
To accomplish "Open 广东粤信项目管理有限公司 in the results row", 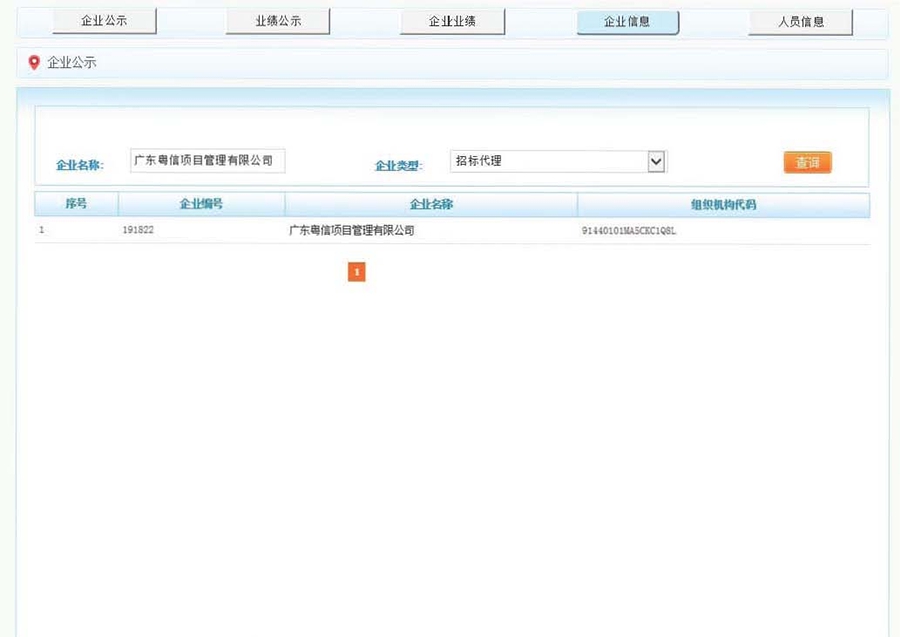I will [351, 231].
